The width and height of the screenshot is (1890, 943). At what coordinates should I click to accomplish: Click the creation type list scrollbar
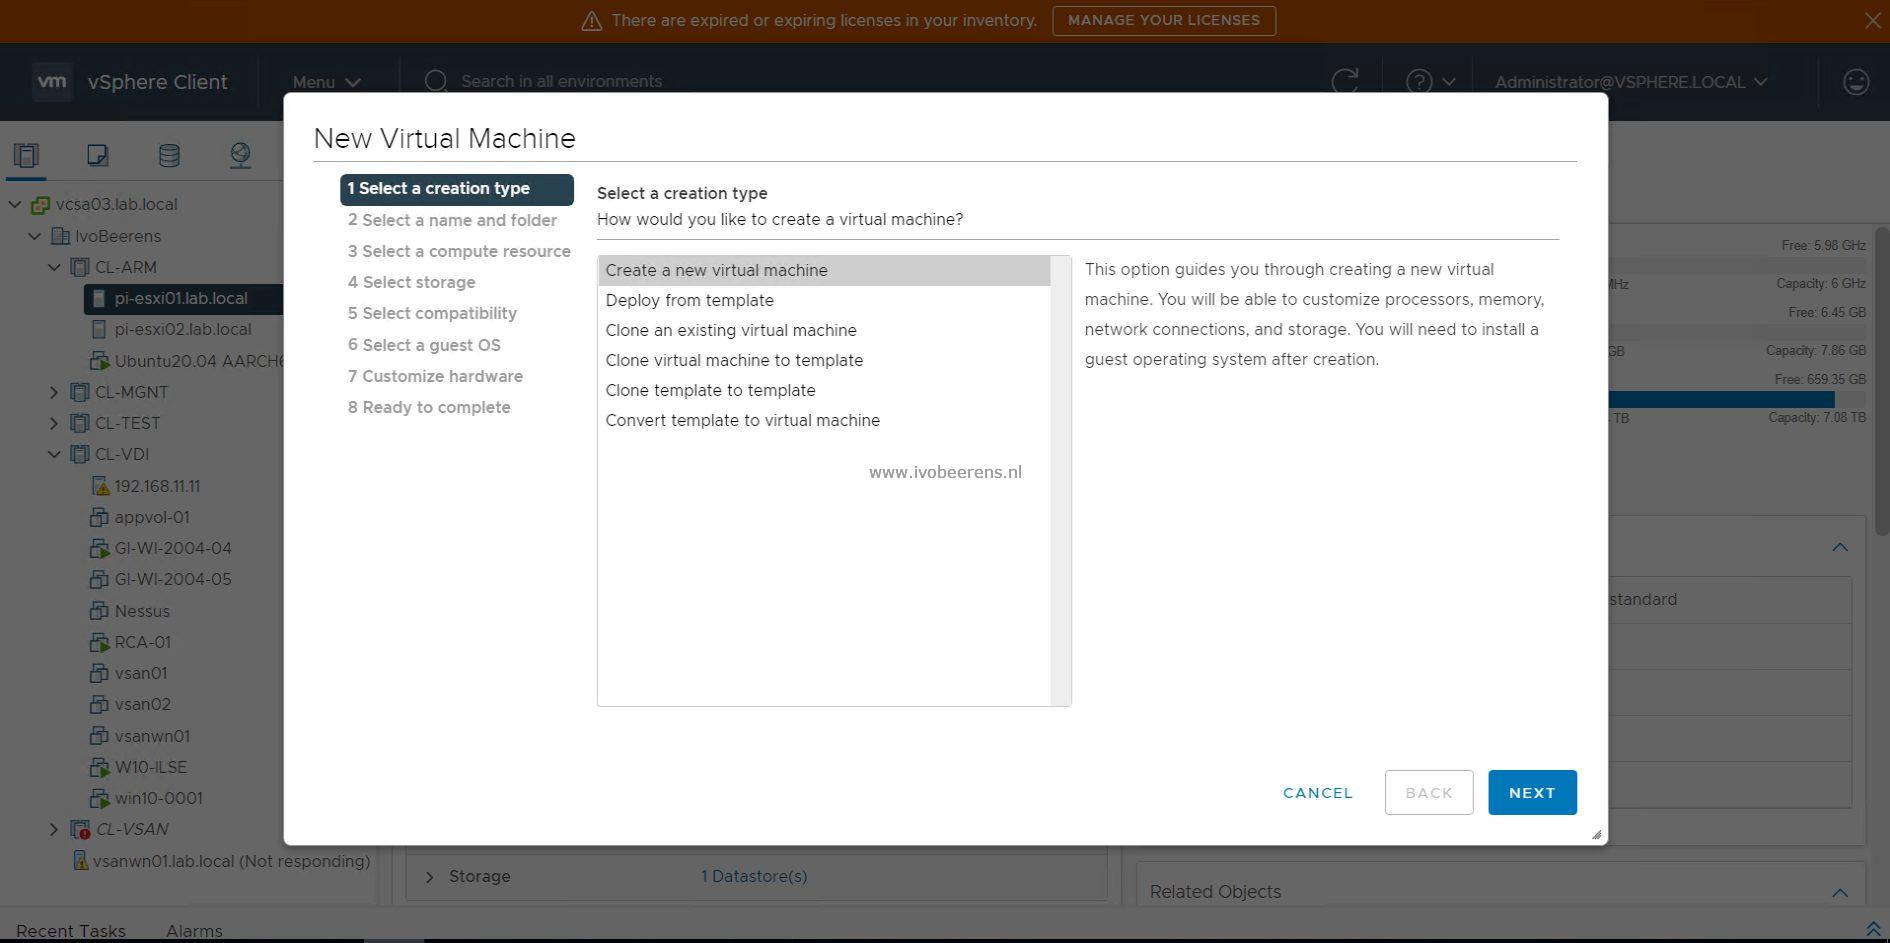1060,480
